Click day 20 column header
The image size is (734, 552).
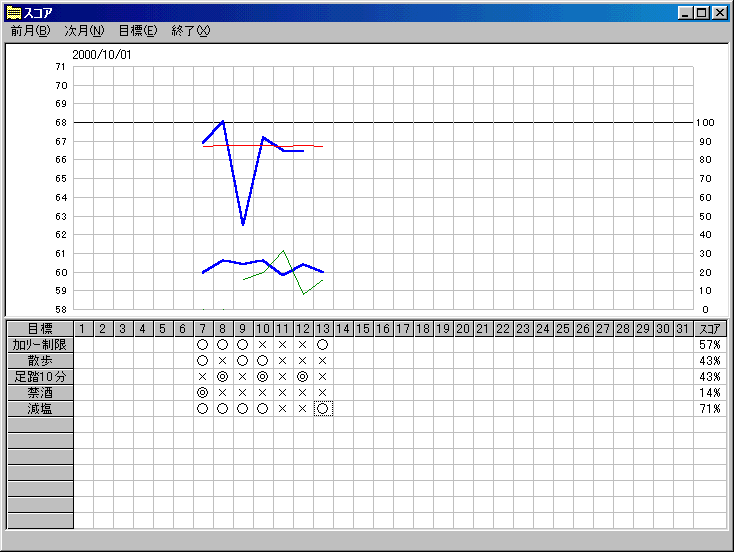click(x=463, y=329)
